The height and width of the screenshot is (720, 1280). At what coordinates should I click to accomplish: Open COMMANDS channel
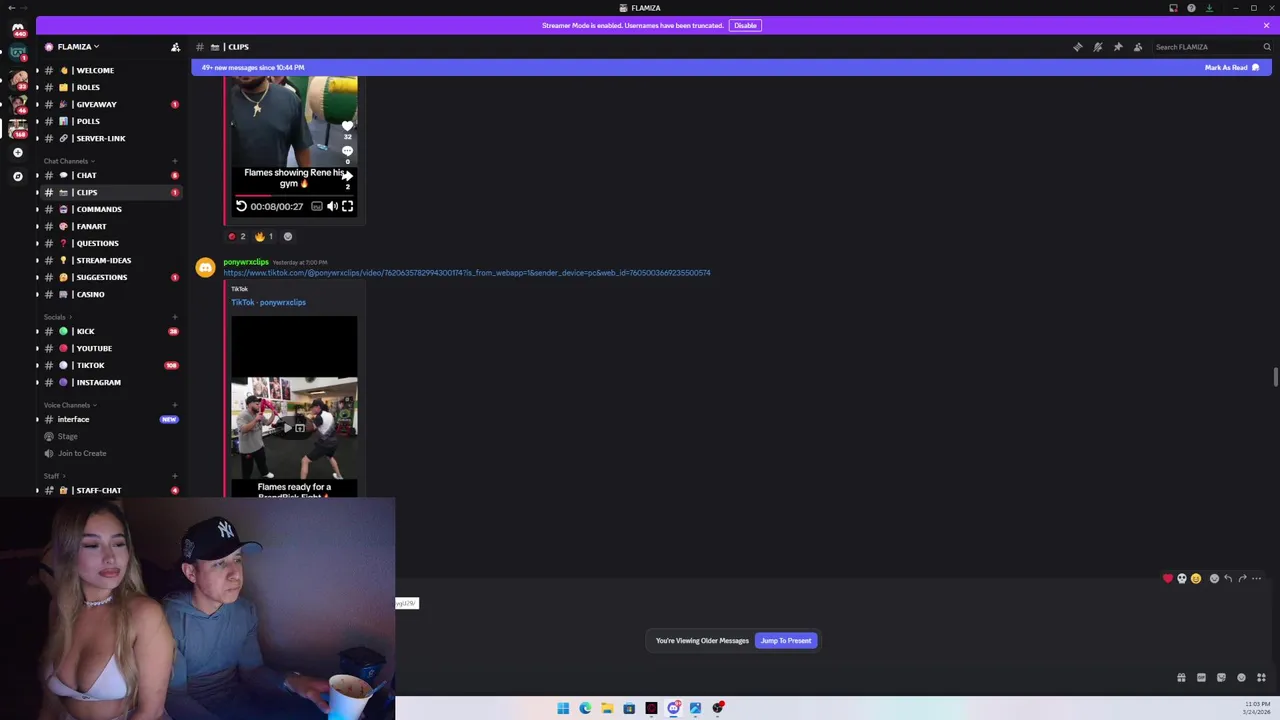pos(110,209)
